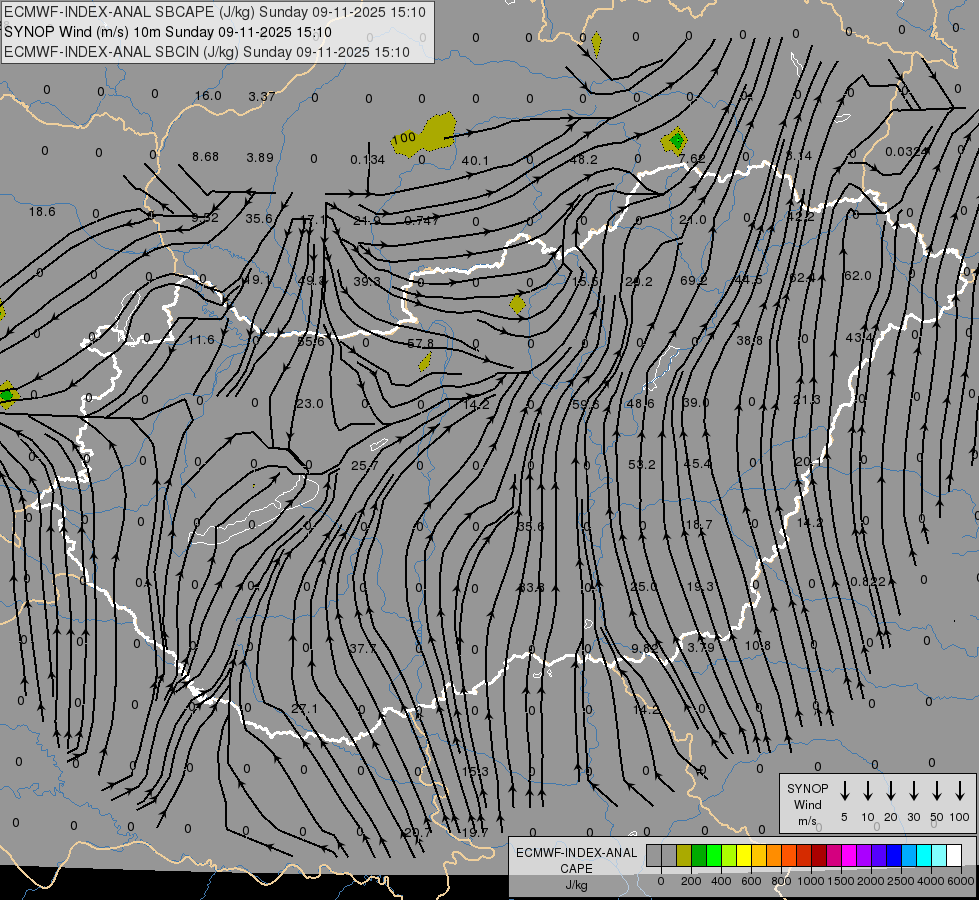Image resolution: width=979 pixels, height=900 pixels.
Task: Click the 10 m/s wind arrow in legend
Action: pyautogui.click(x=868, y=791)
